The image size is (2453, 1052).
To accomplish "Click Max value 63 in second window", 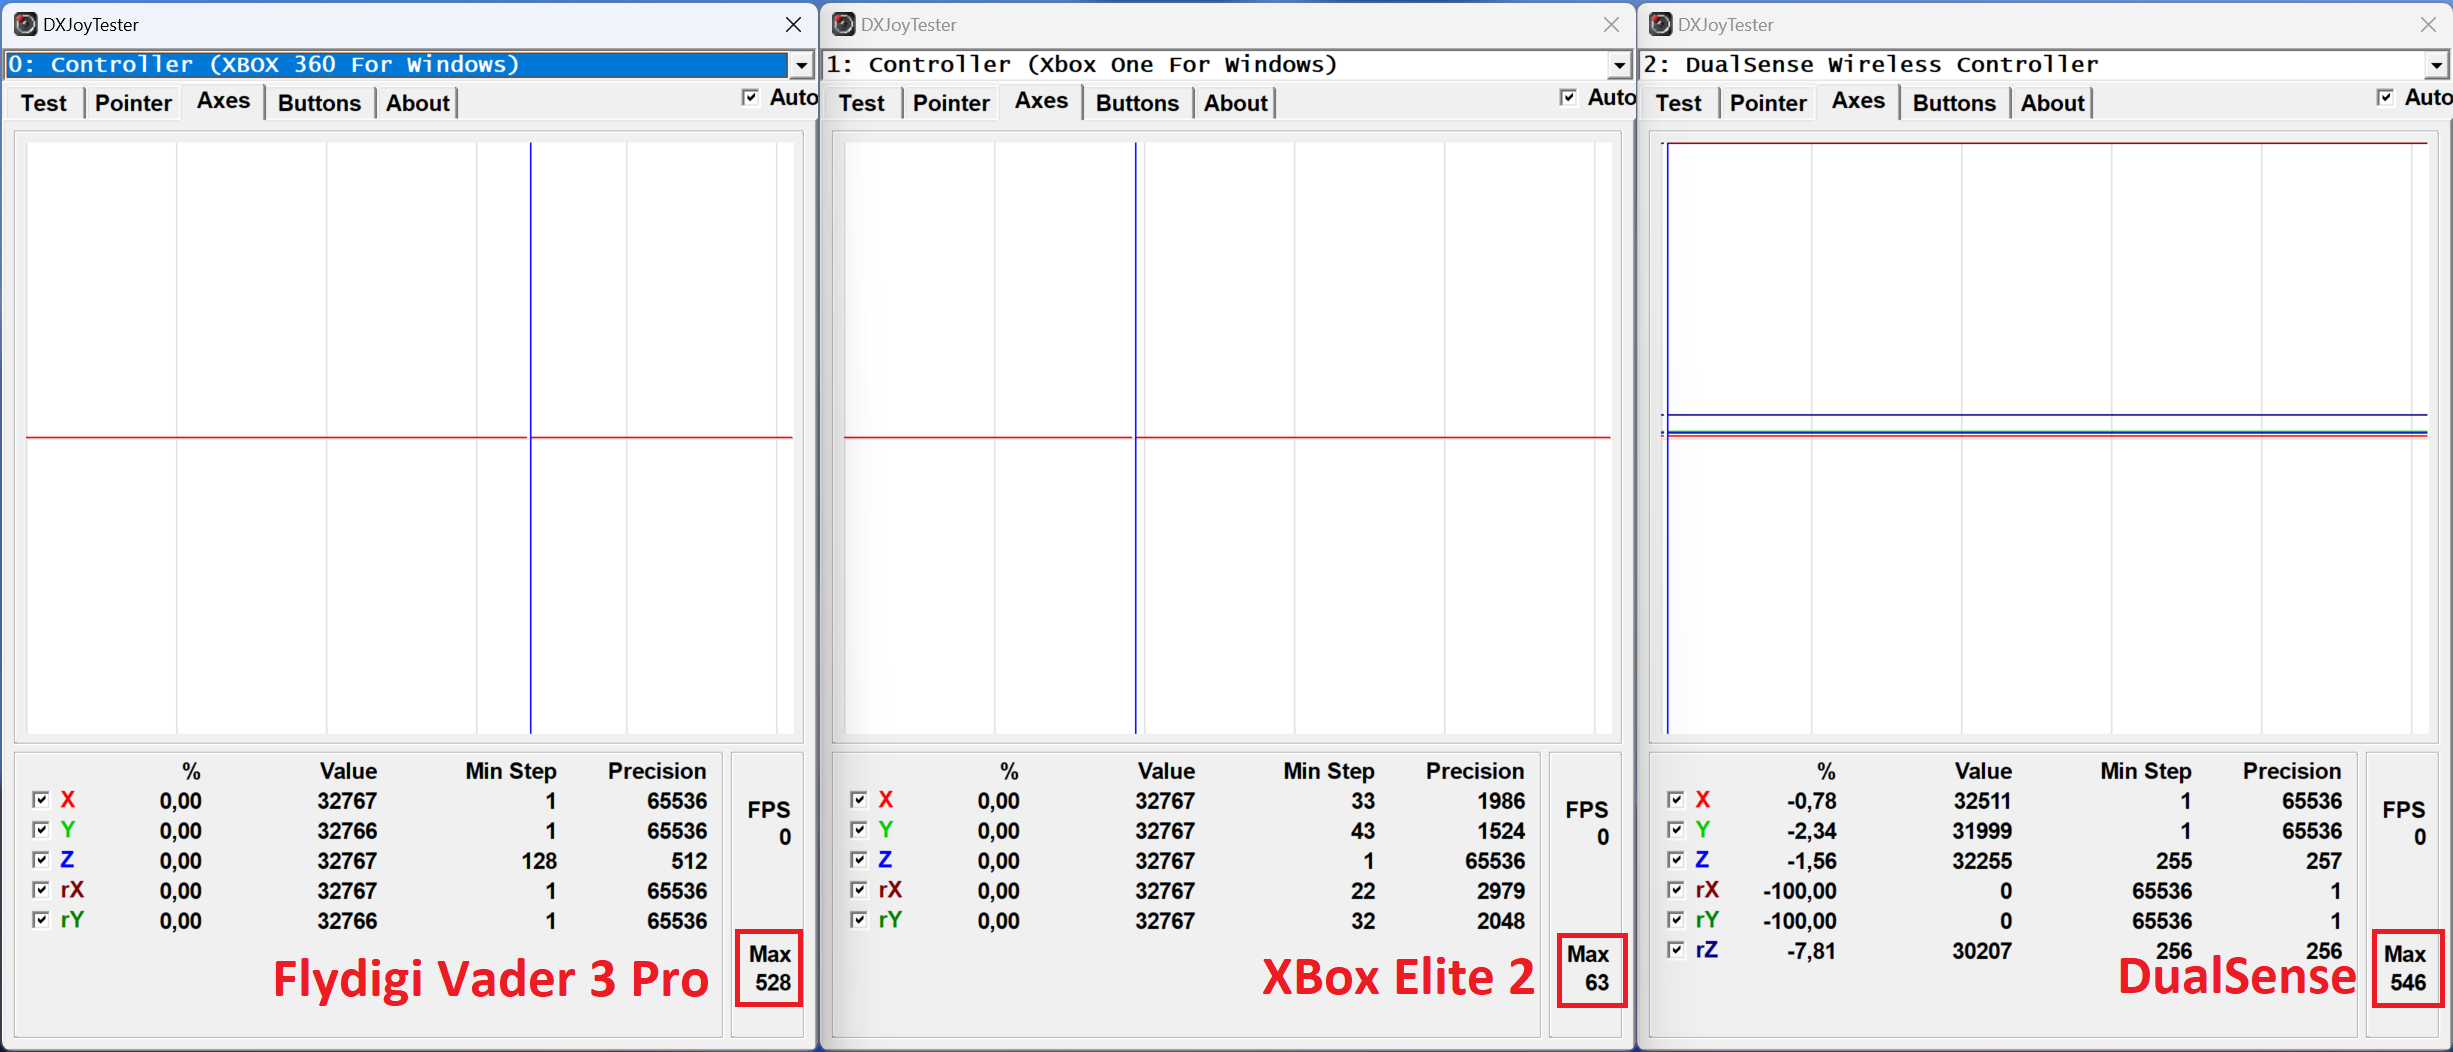I will 1597,982.
